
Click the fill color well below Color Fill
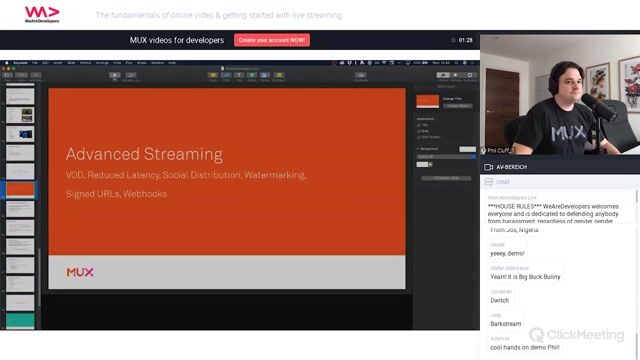point(422,164)
